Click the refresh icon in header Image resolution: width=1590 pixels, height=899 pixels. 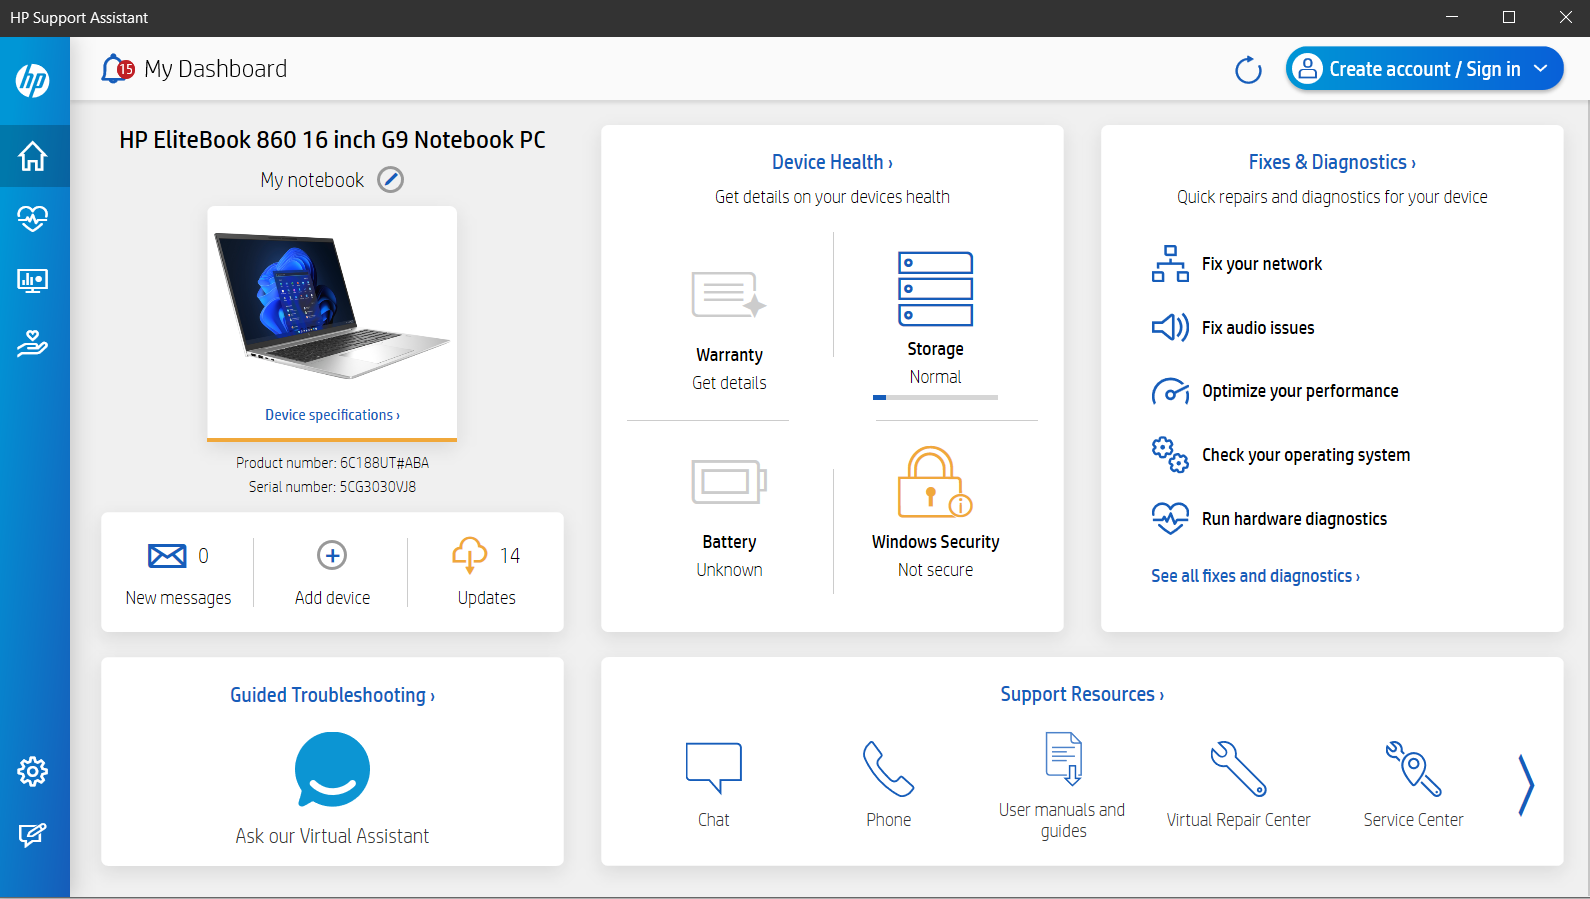pyautogui.click(x=1248, y=70)
